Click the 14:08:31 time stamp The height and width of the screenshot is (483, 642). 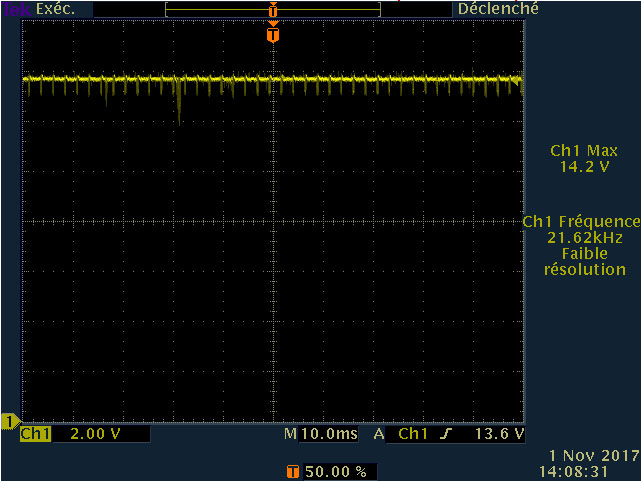(x=573, y=472)
